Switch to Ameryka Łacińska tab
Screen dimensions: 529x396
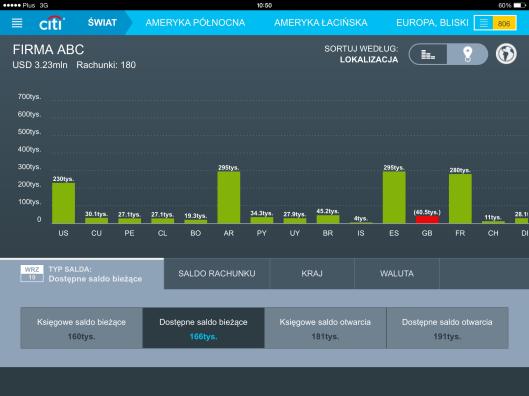(x=321, y=23)
